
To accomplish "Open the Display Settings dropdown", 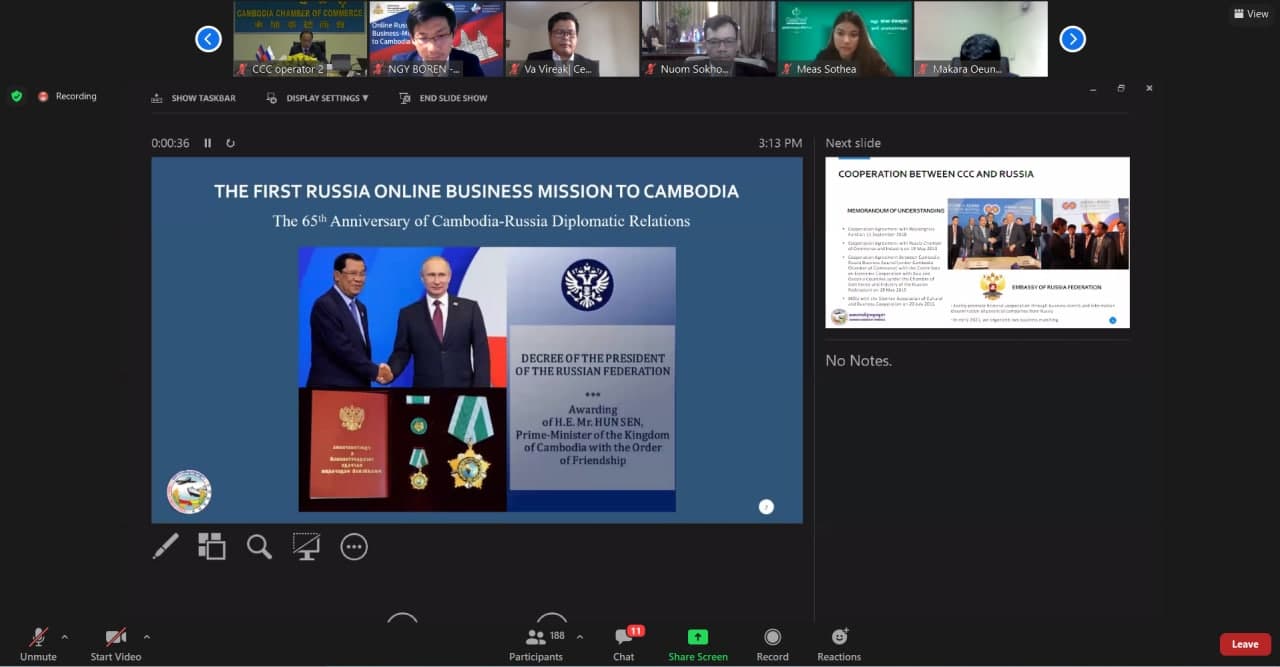I will coord(317,98).
